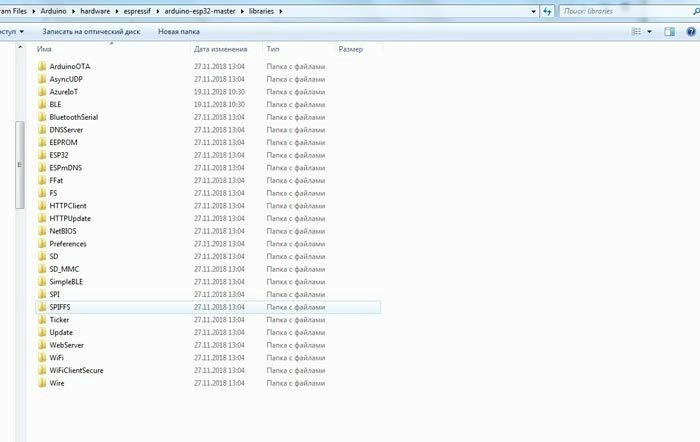Sort by the 'Имя' column header
This screenshot has width=700, height=442.
[x=45, y=48]
